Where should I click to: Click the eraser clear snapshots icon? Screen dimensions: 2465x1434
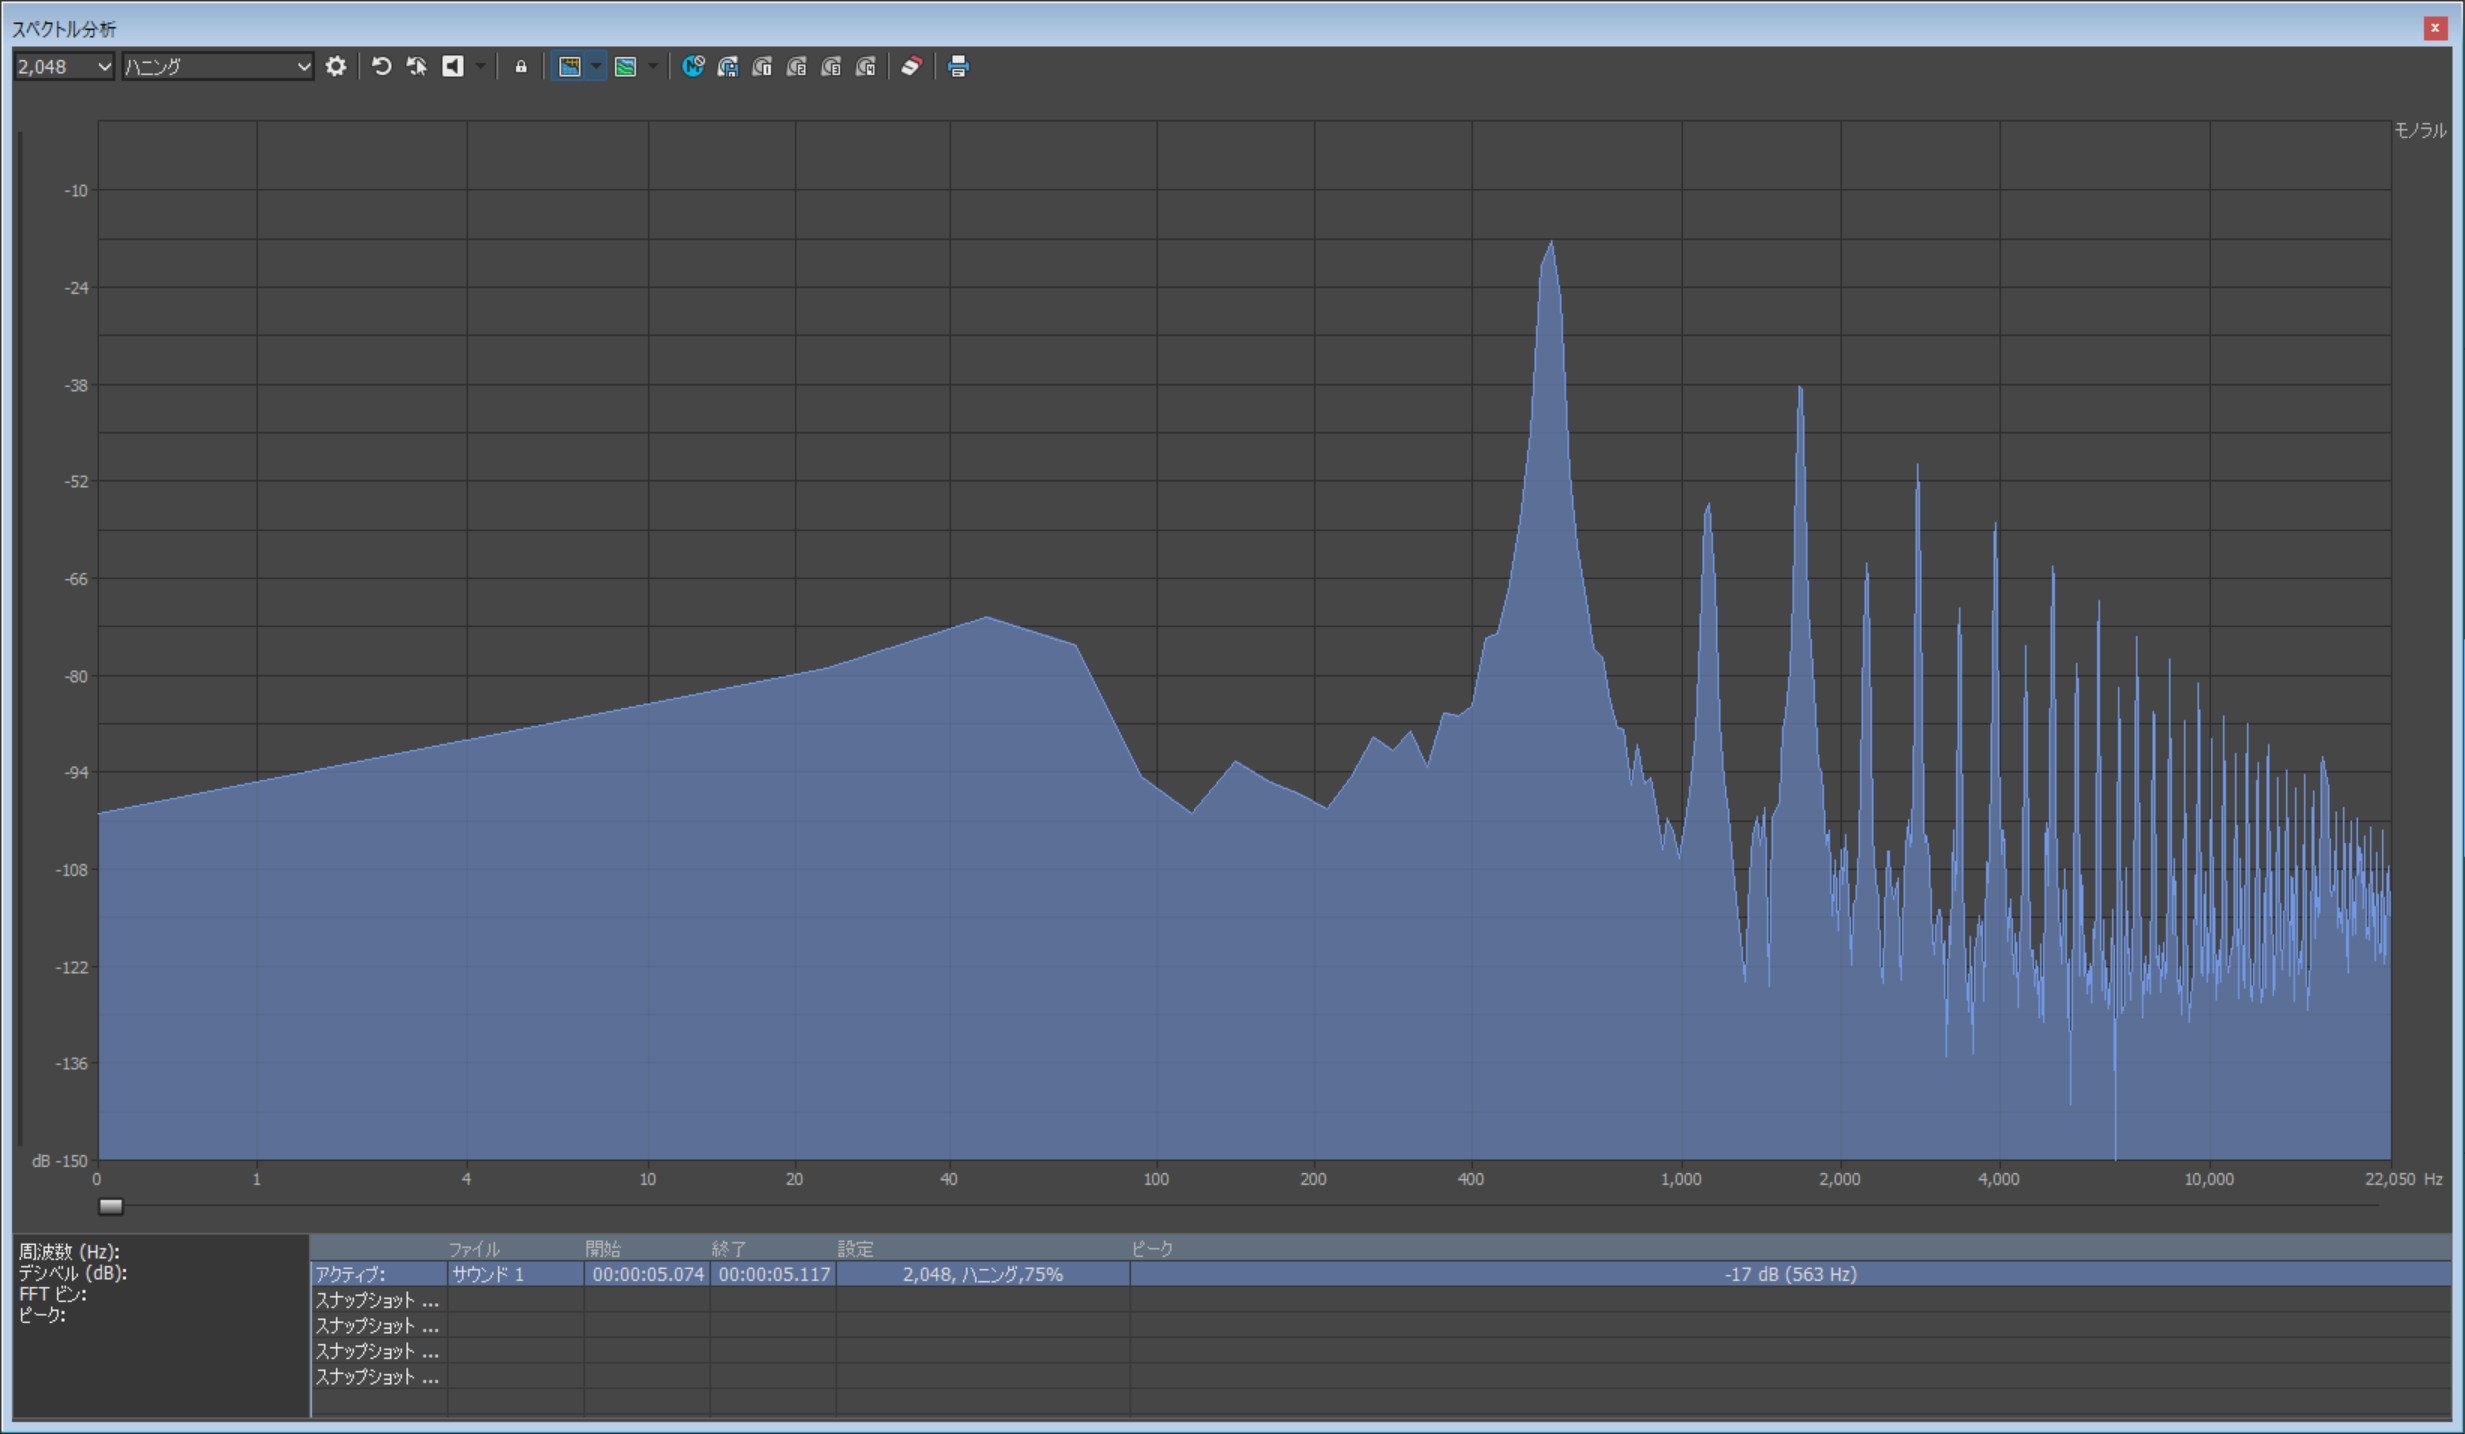click(x=911, y=67)
